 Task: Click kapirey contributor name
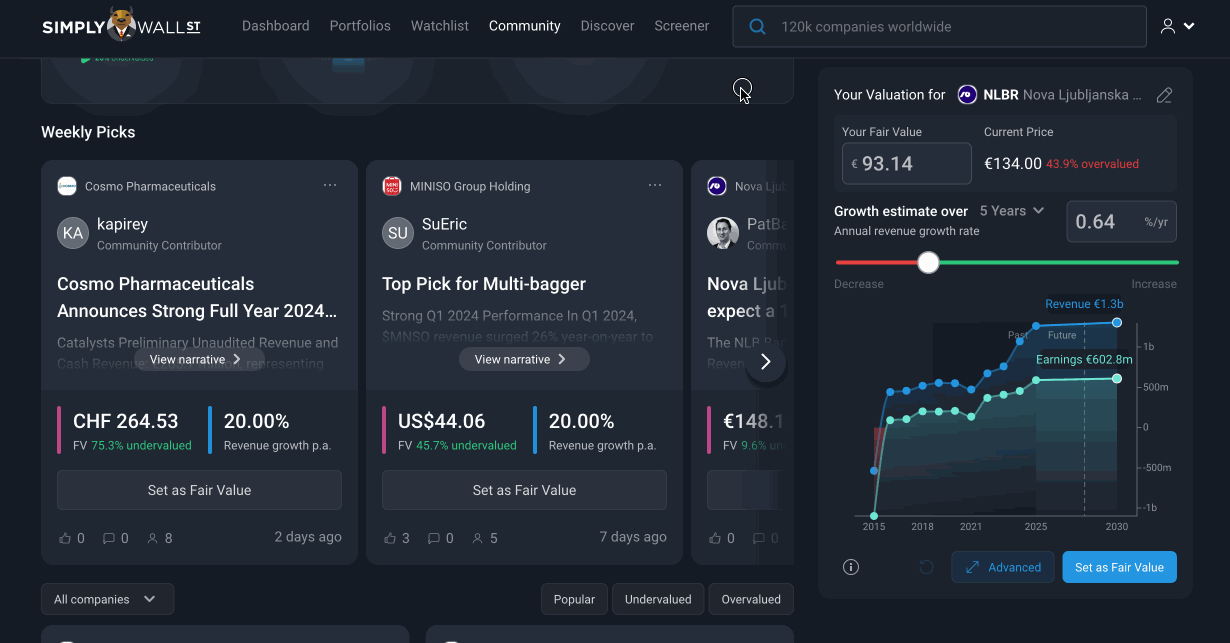tap(122, 224)
